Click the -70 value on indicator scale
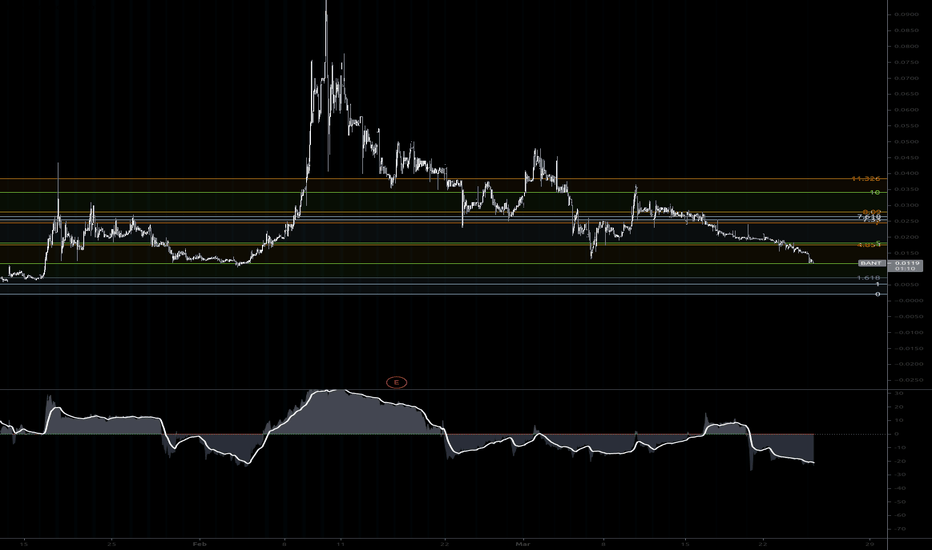 899,529
